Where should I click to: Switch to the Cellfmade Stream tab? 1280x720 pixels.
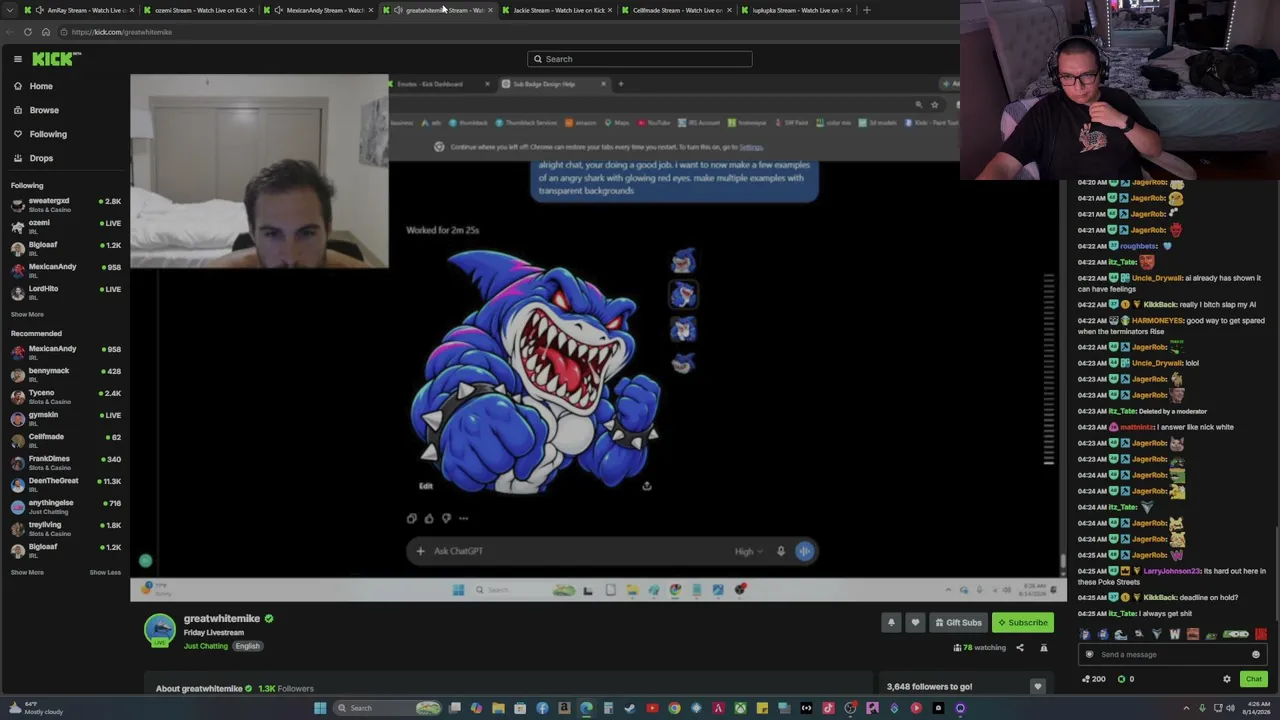click(677, 10)
